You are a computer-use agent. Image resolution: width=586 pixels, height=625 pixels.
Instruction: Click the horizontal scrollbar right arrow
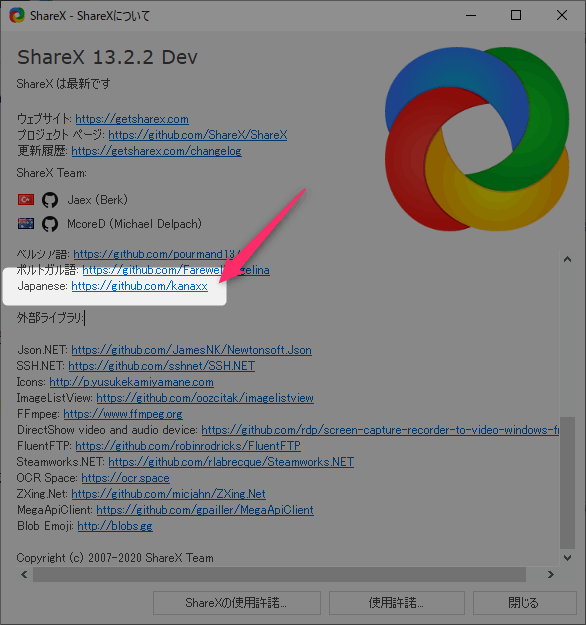click(551, 574)
